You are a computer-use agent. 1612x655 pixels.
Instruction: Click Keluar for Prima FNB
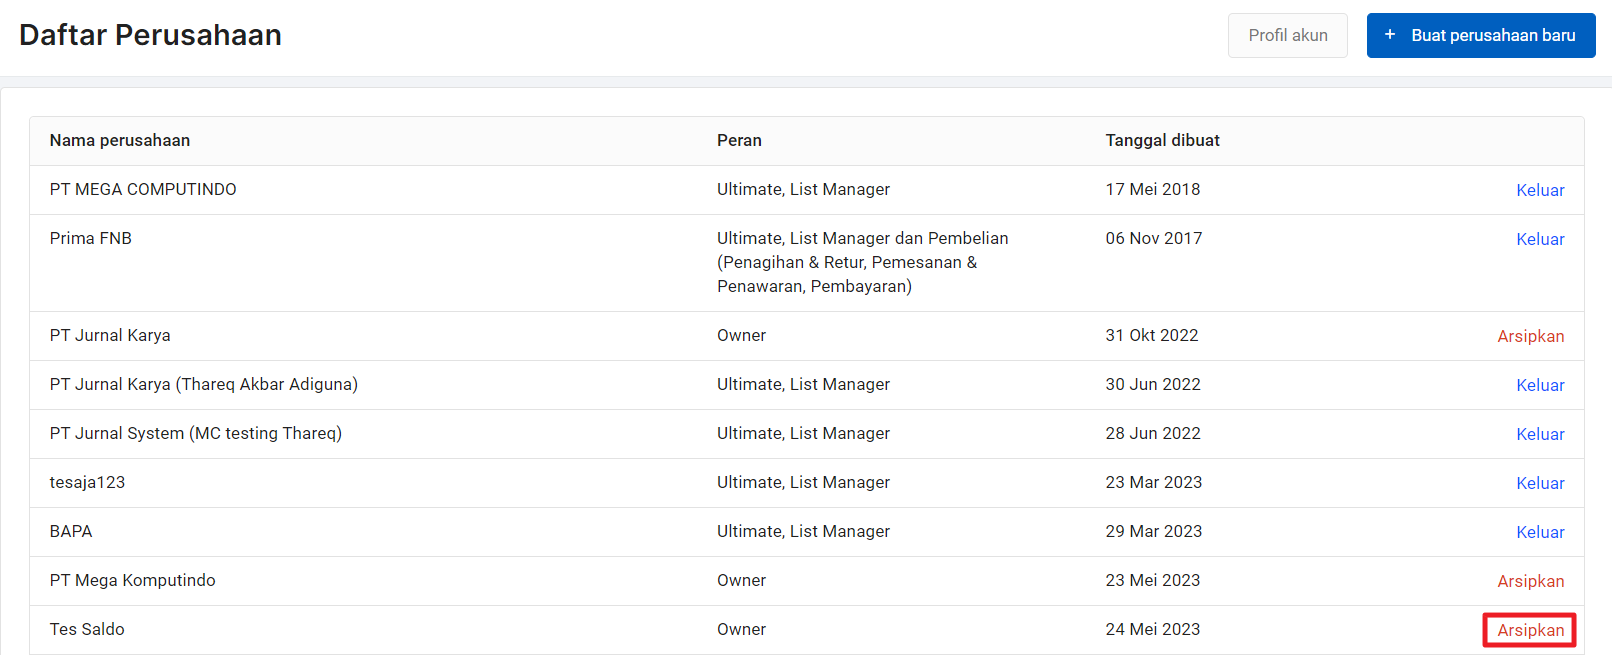click(1540, 239)
